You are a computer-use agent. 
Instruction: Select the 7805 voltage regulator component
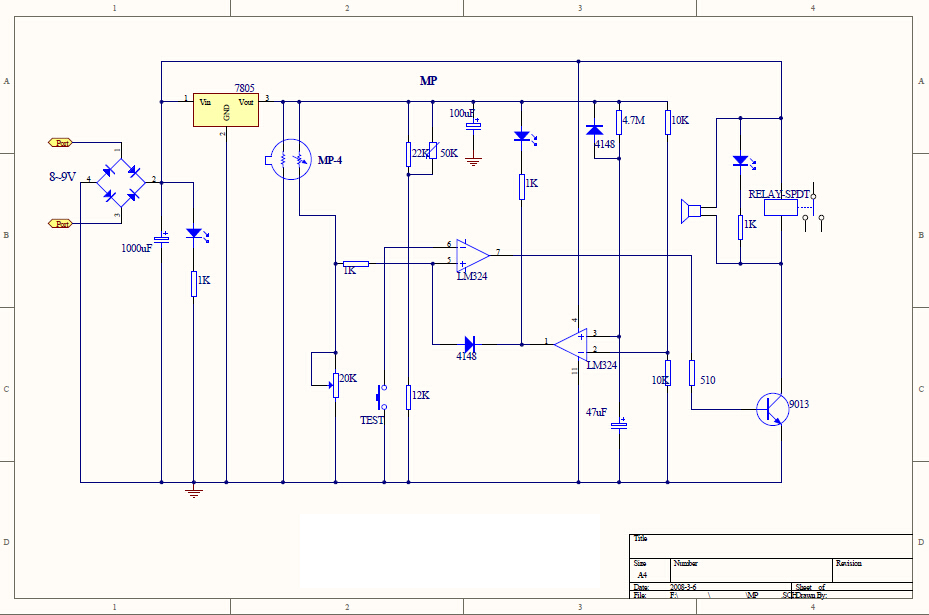[x=226, y=110]
